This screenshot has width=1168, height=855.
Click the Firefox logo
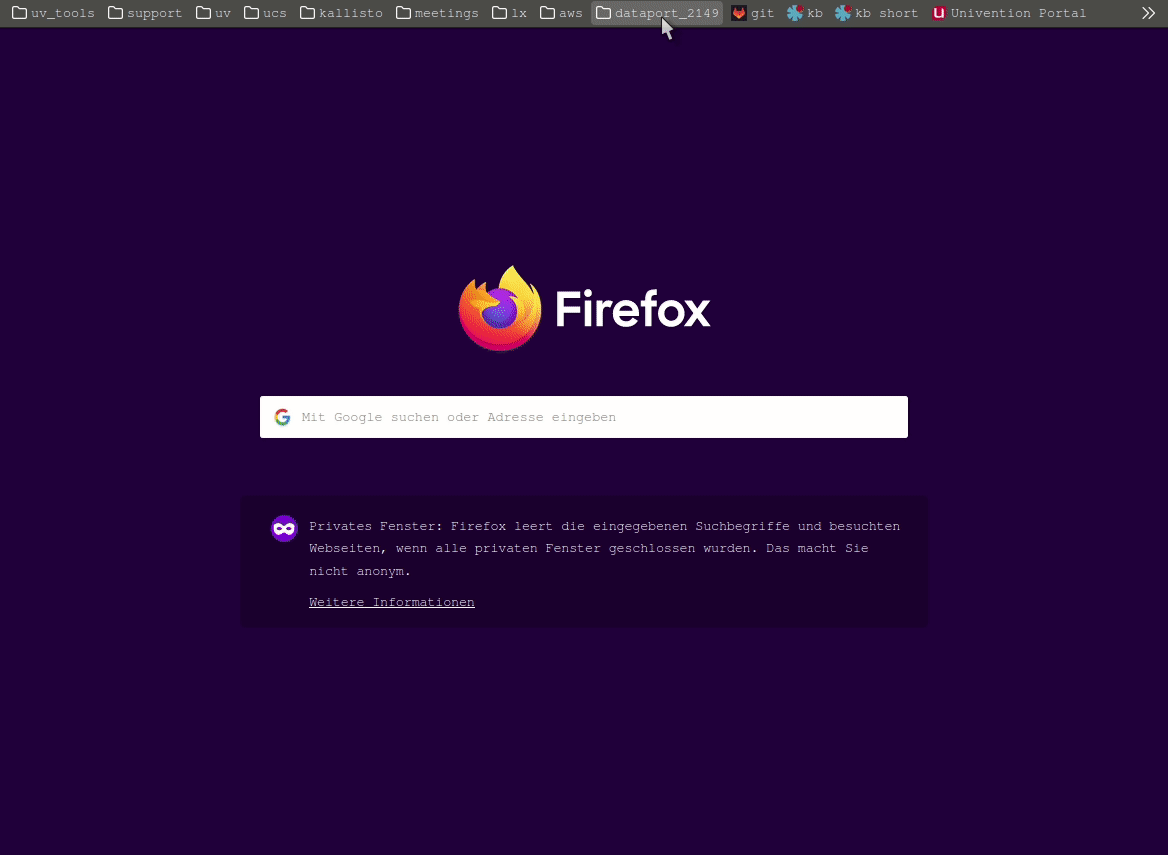[500, 308]
